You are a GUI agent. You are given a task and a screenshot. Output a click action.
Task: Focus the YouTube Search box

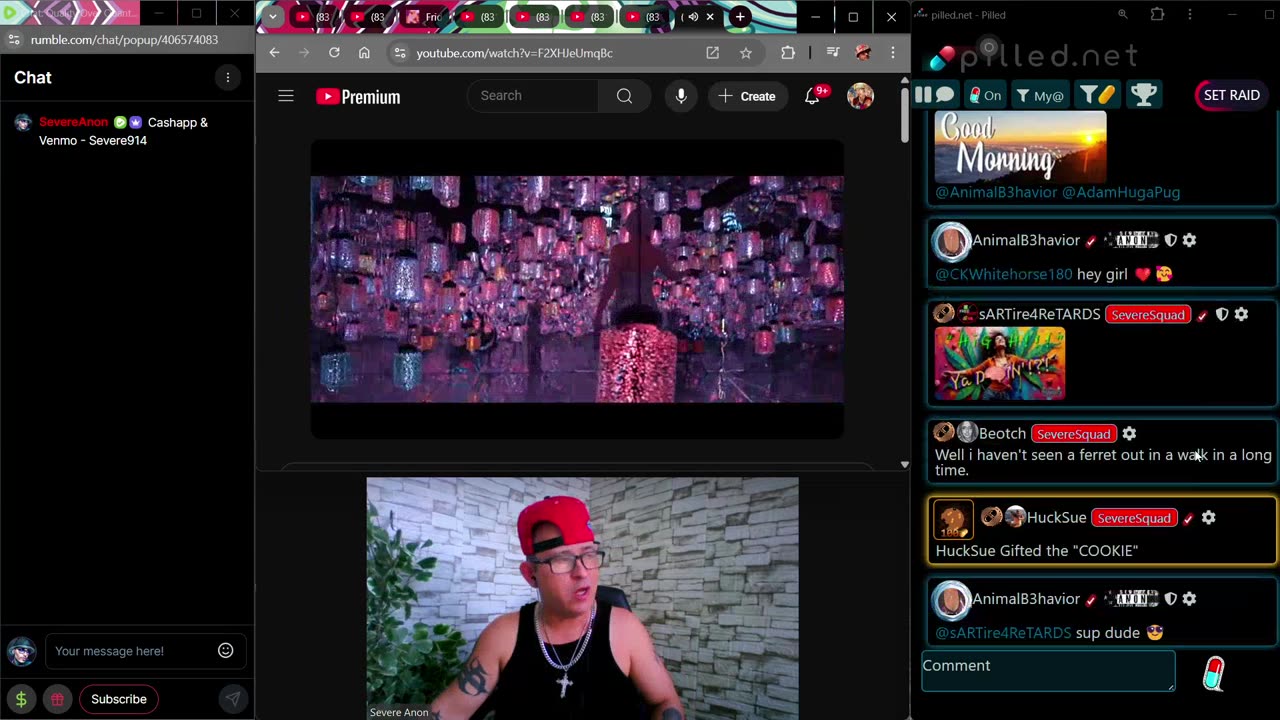coord(533,96)
